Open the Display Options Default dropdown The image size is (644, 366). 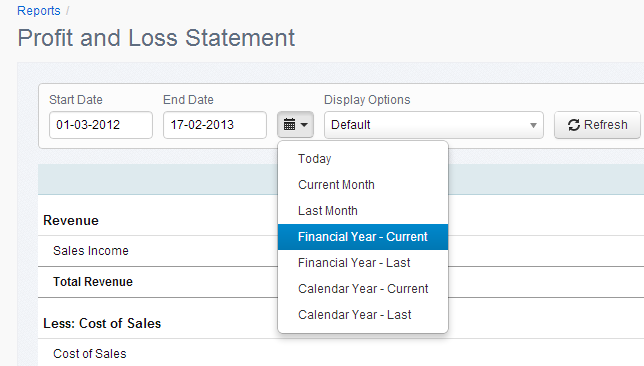tap(434, 125)
